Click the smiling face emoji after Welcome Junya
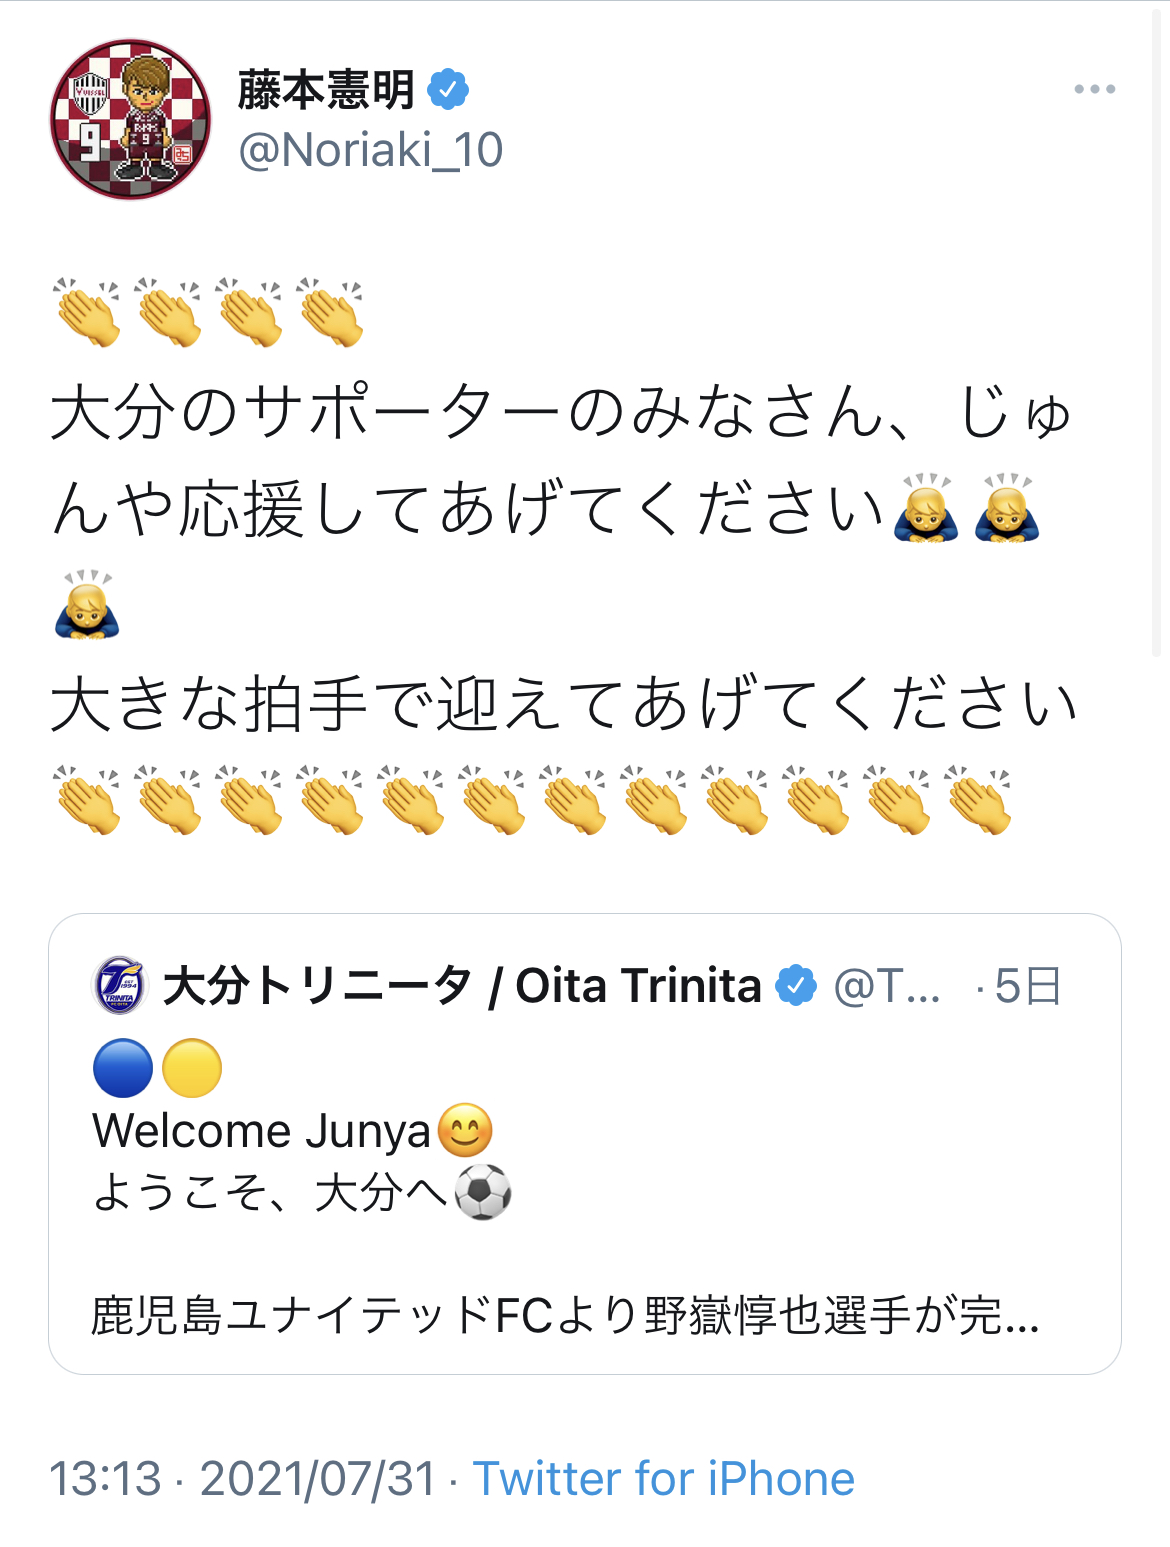Screen dimensions: 1170x1547 (465, 1130)
